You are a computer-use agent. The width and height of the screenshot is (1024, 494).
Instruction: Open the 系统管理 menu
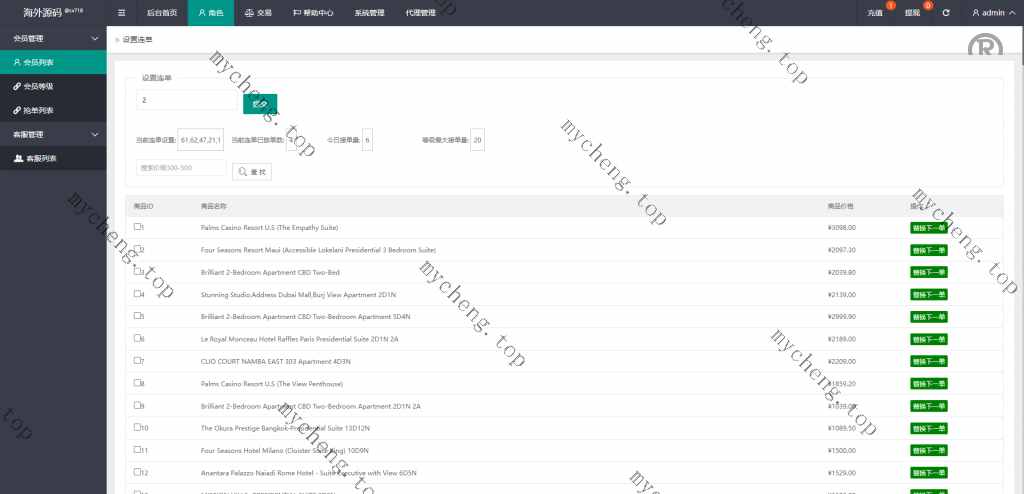pyautogui.click(x=369, y=13)
